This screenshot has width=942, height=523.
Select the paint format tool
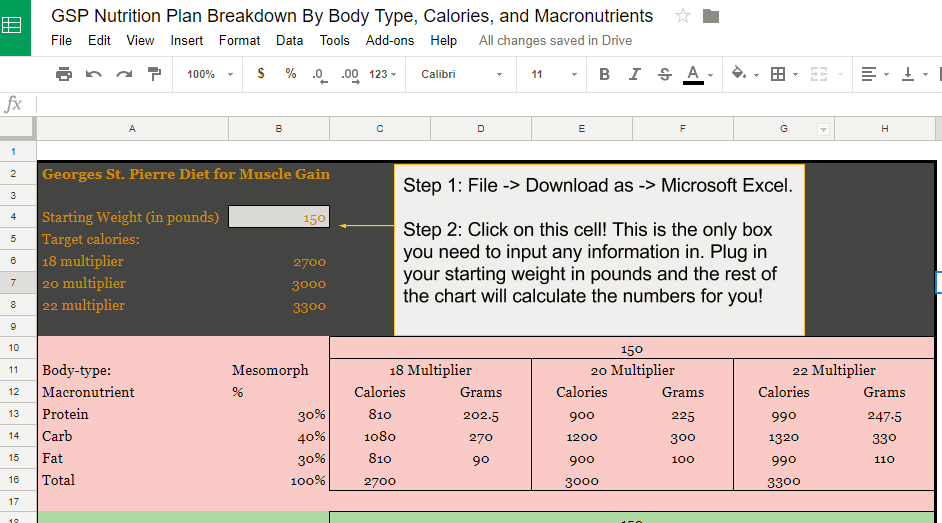tap(154, 74)
